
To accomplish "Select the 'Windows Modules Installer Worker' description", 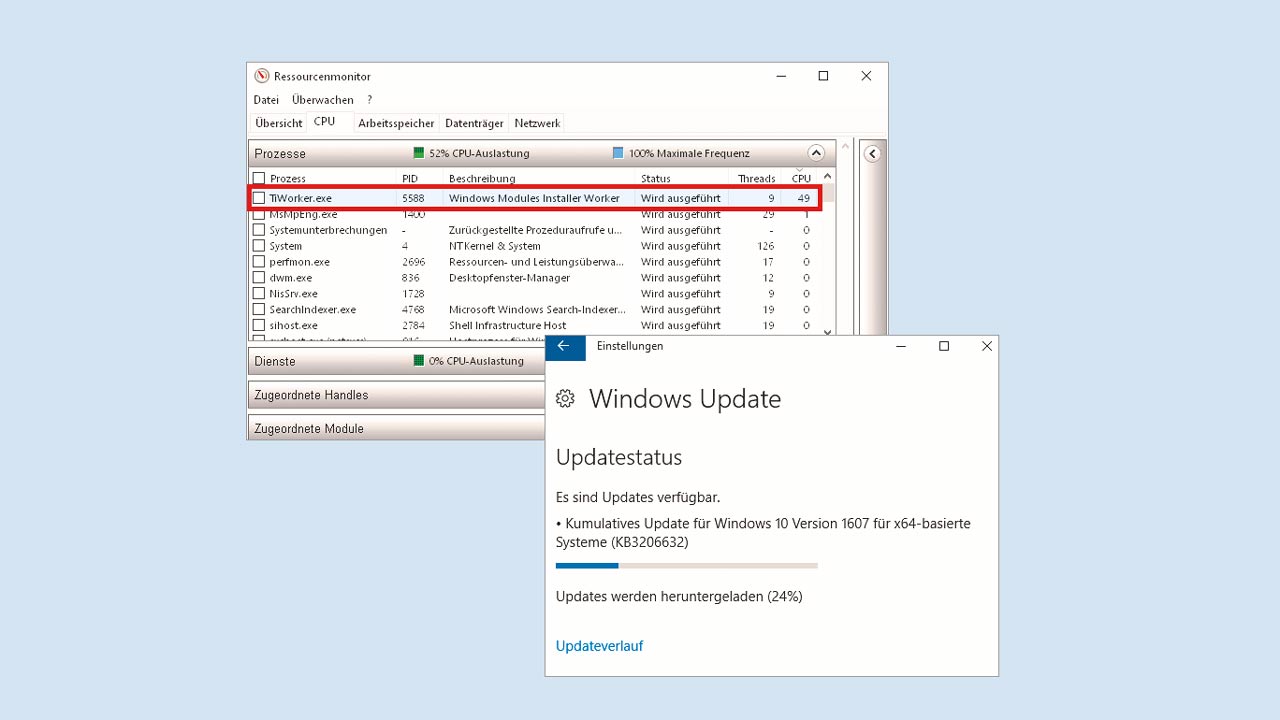I will 534,198.
